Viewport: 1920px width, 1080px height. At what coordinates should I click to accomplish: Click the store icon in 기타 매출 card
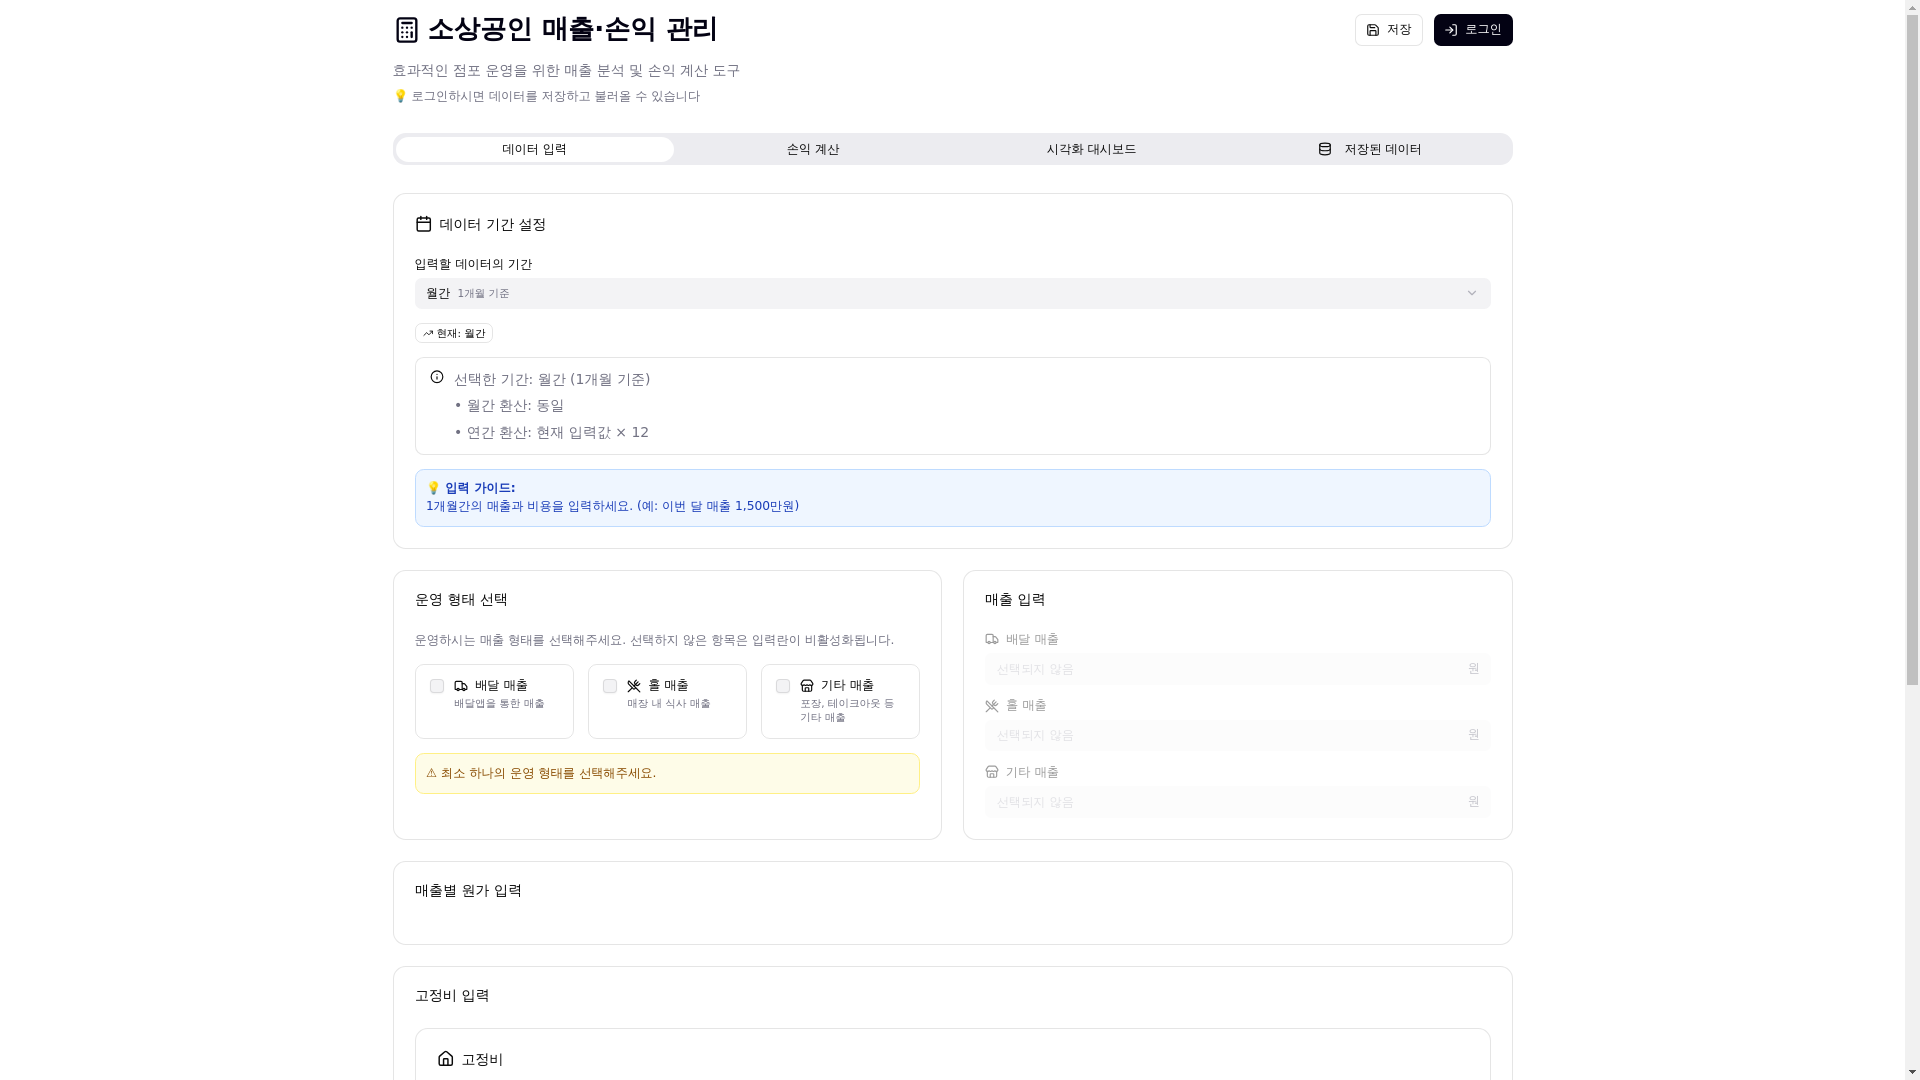[x=807, y=686]
